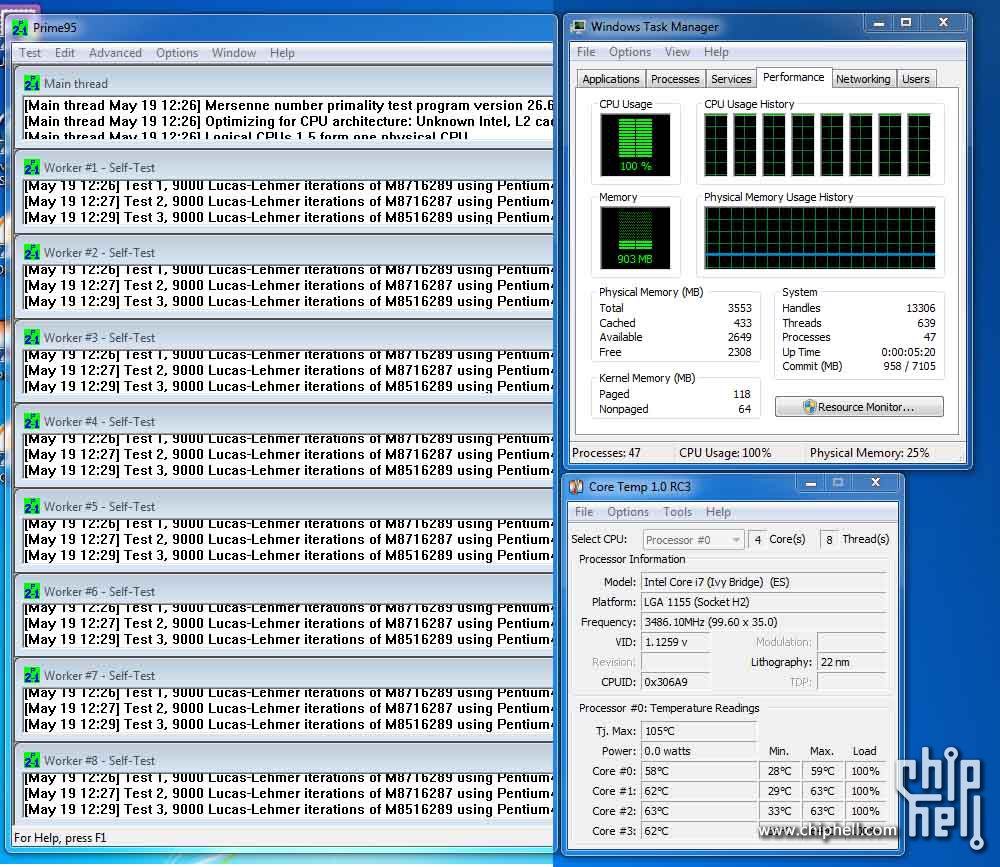This screenshot has width=1000, height=867.
Task: Click the CPUID field showing 0x306A9
Action: (675, 682)
